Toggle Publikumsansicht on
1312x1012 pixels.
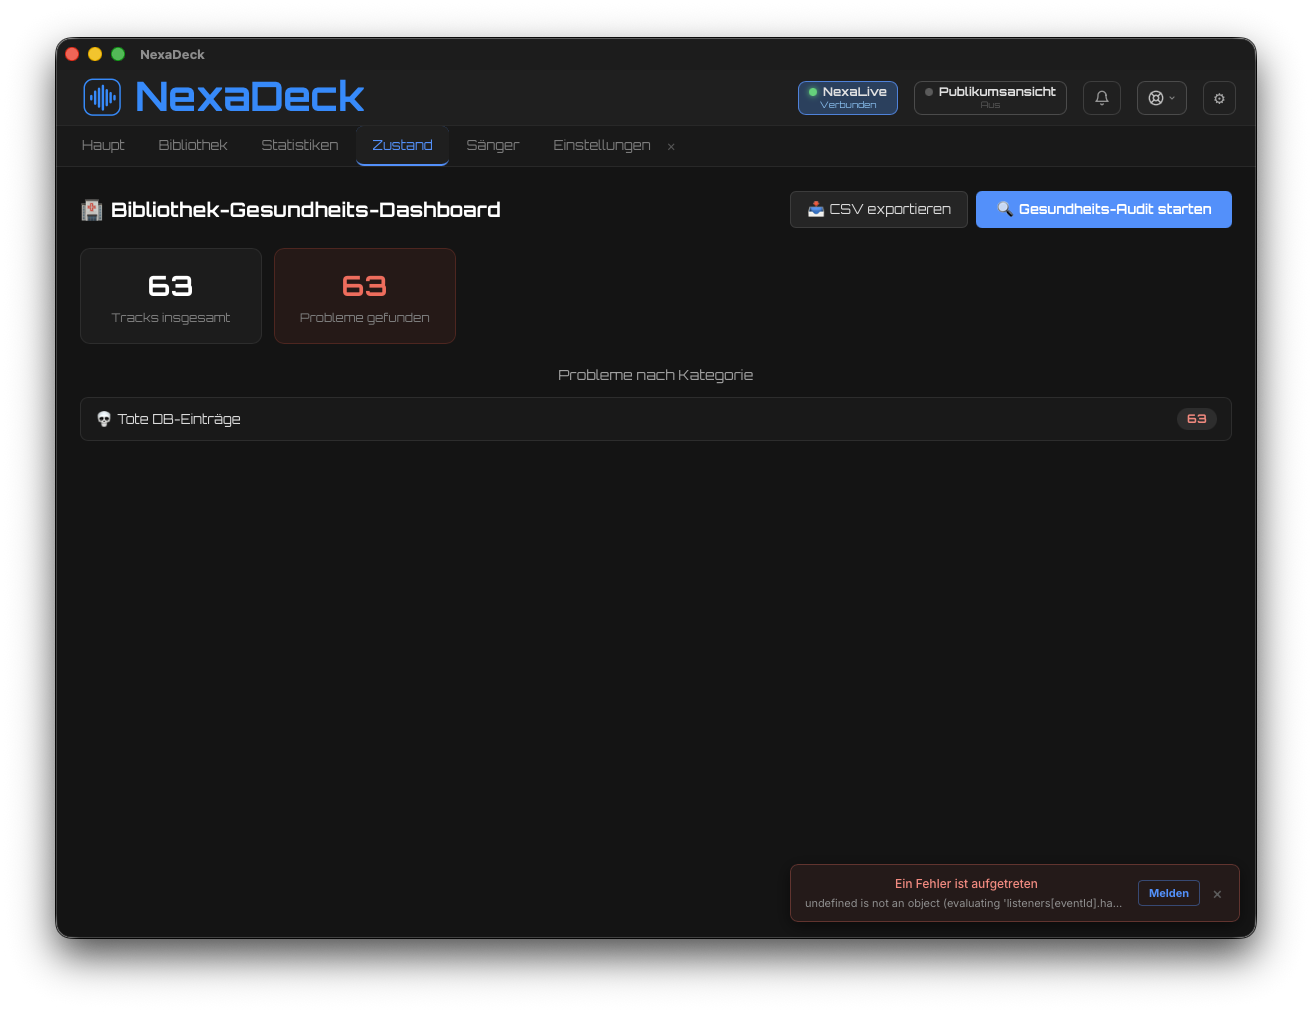click(990, 98)
